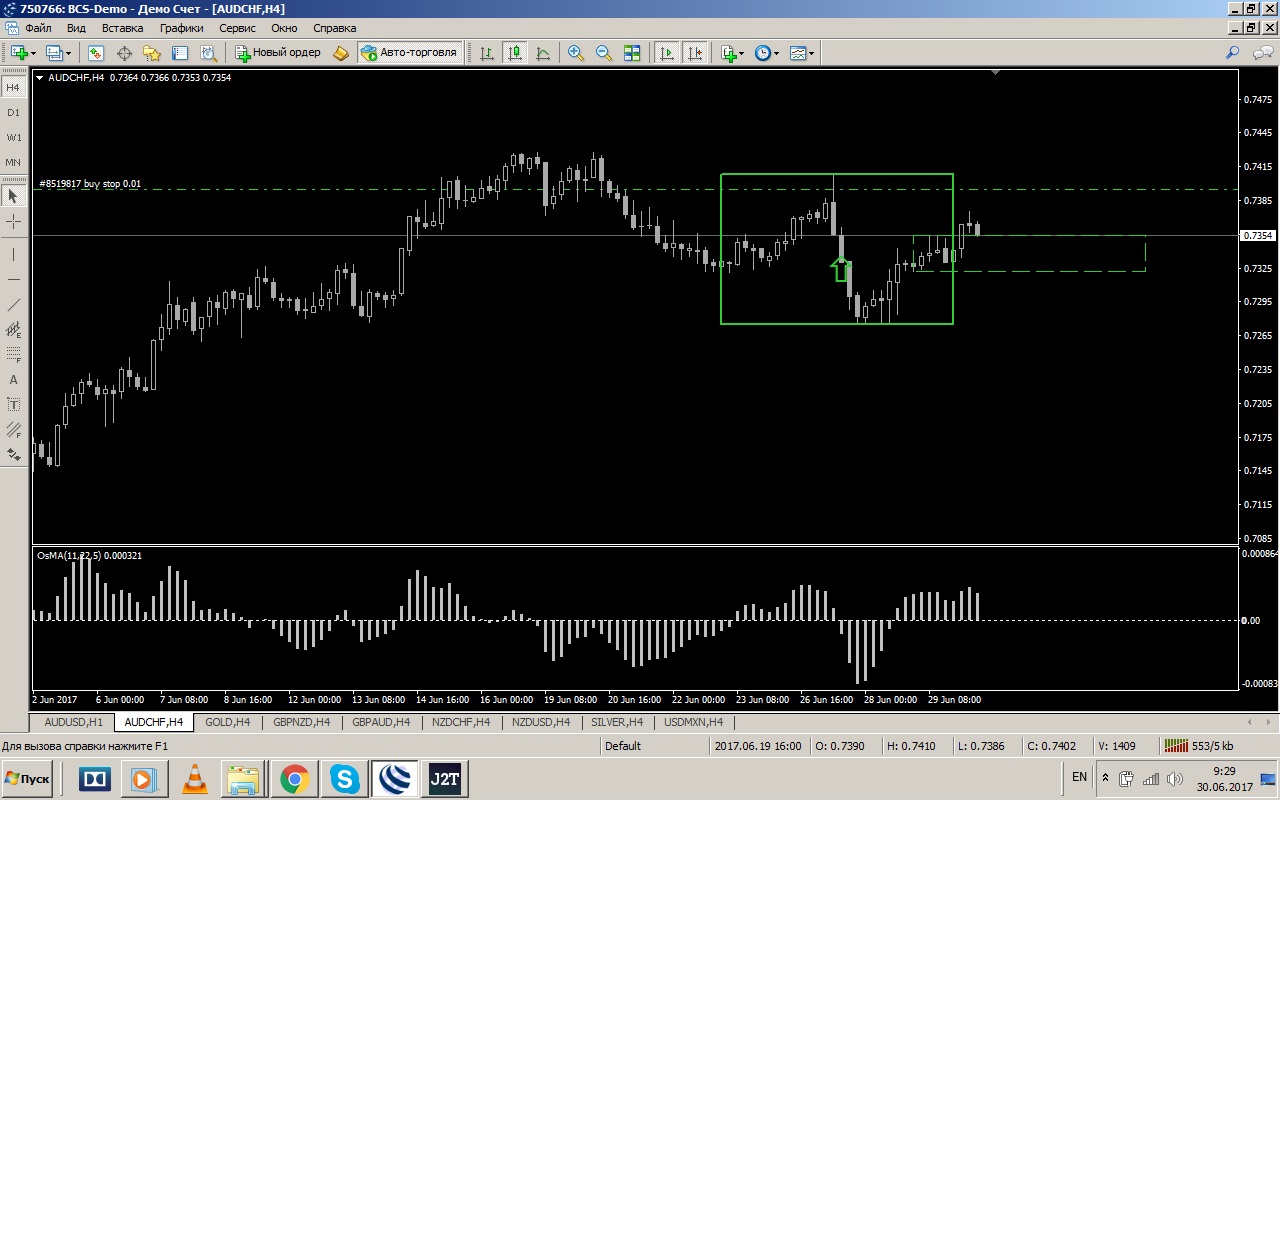Open the Сервис menu
This screenshot has height=1244, width=1280.
click(237, 28)
